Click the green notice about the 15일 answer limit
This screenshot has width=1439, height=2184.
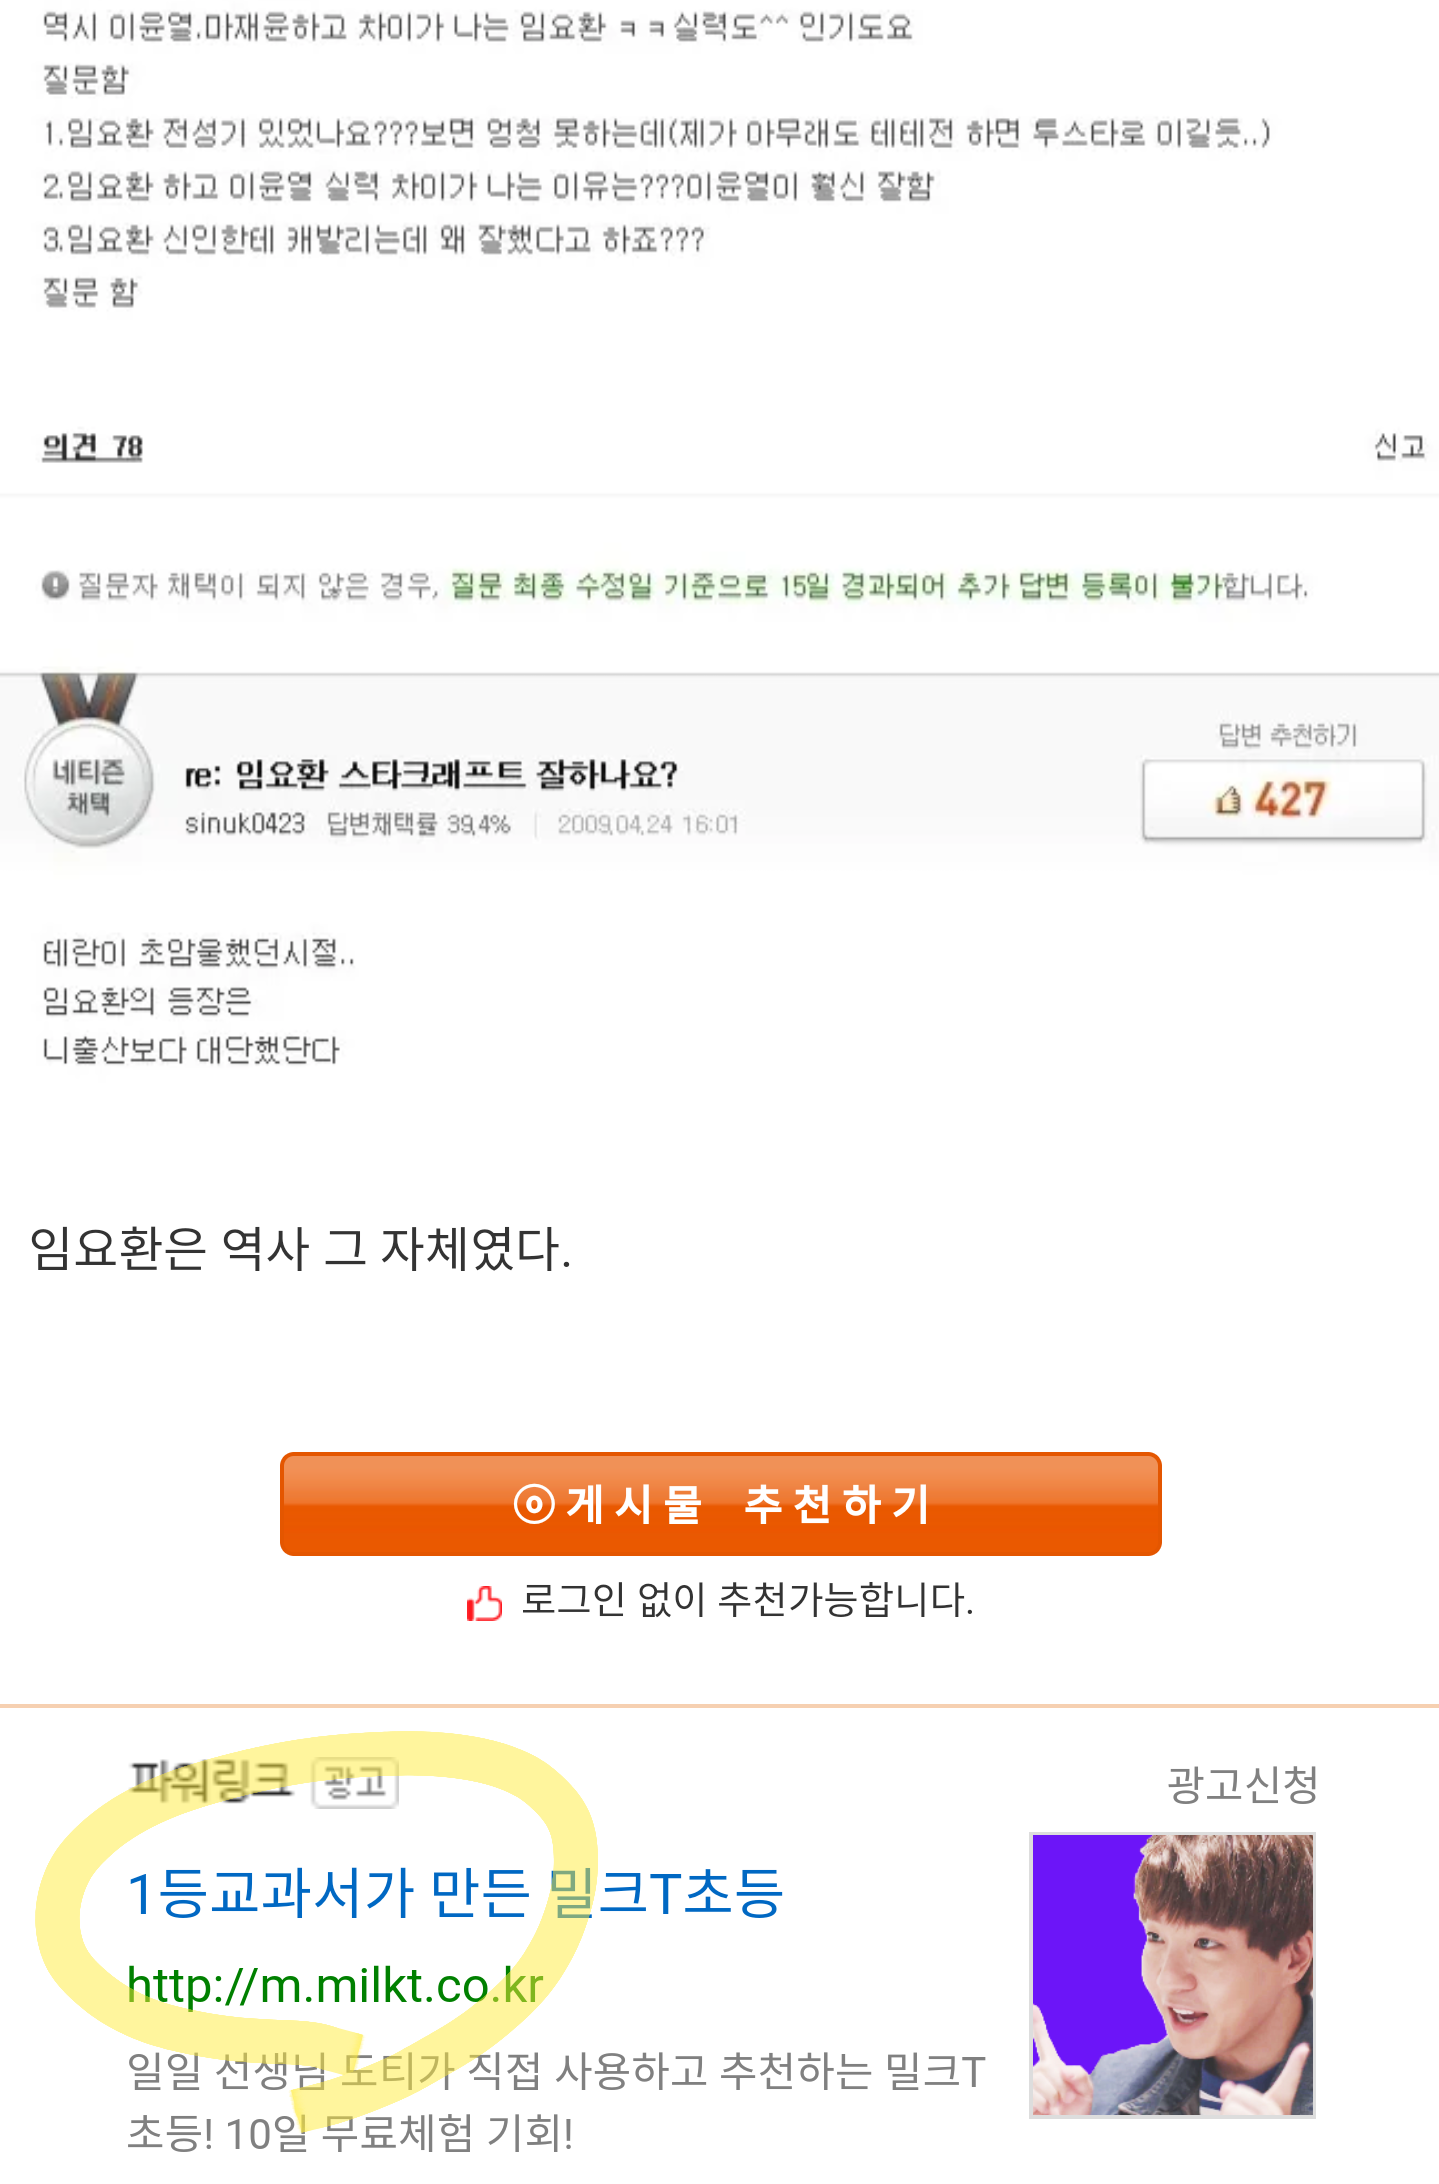pos(879,585)
